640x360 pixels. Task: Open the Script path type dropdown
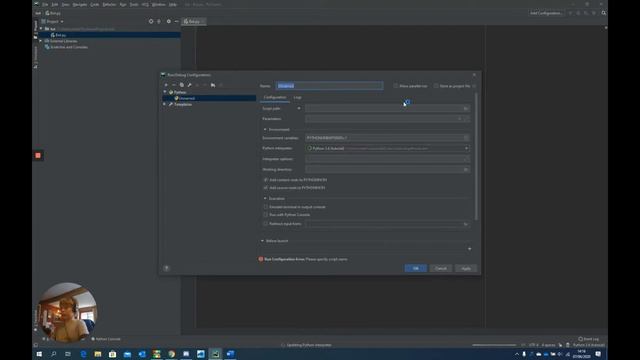(299, 109)
